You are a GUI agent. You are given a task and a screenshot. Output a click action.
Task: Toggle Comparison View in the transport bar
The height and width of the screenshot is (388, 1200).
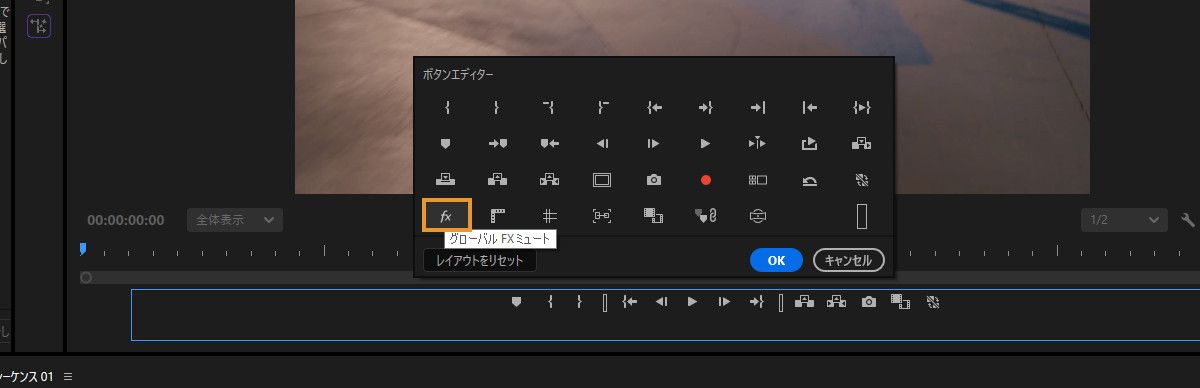pyautogui.click(x=900, y=301)
